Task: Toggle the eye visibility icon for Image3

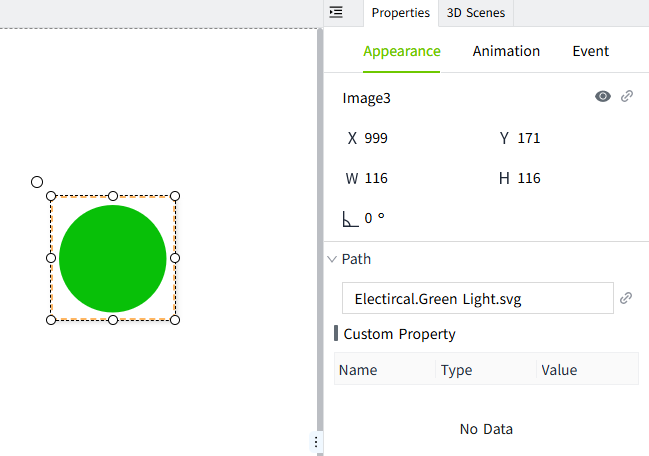Action: [x=603, y=97]
